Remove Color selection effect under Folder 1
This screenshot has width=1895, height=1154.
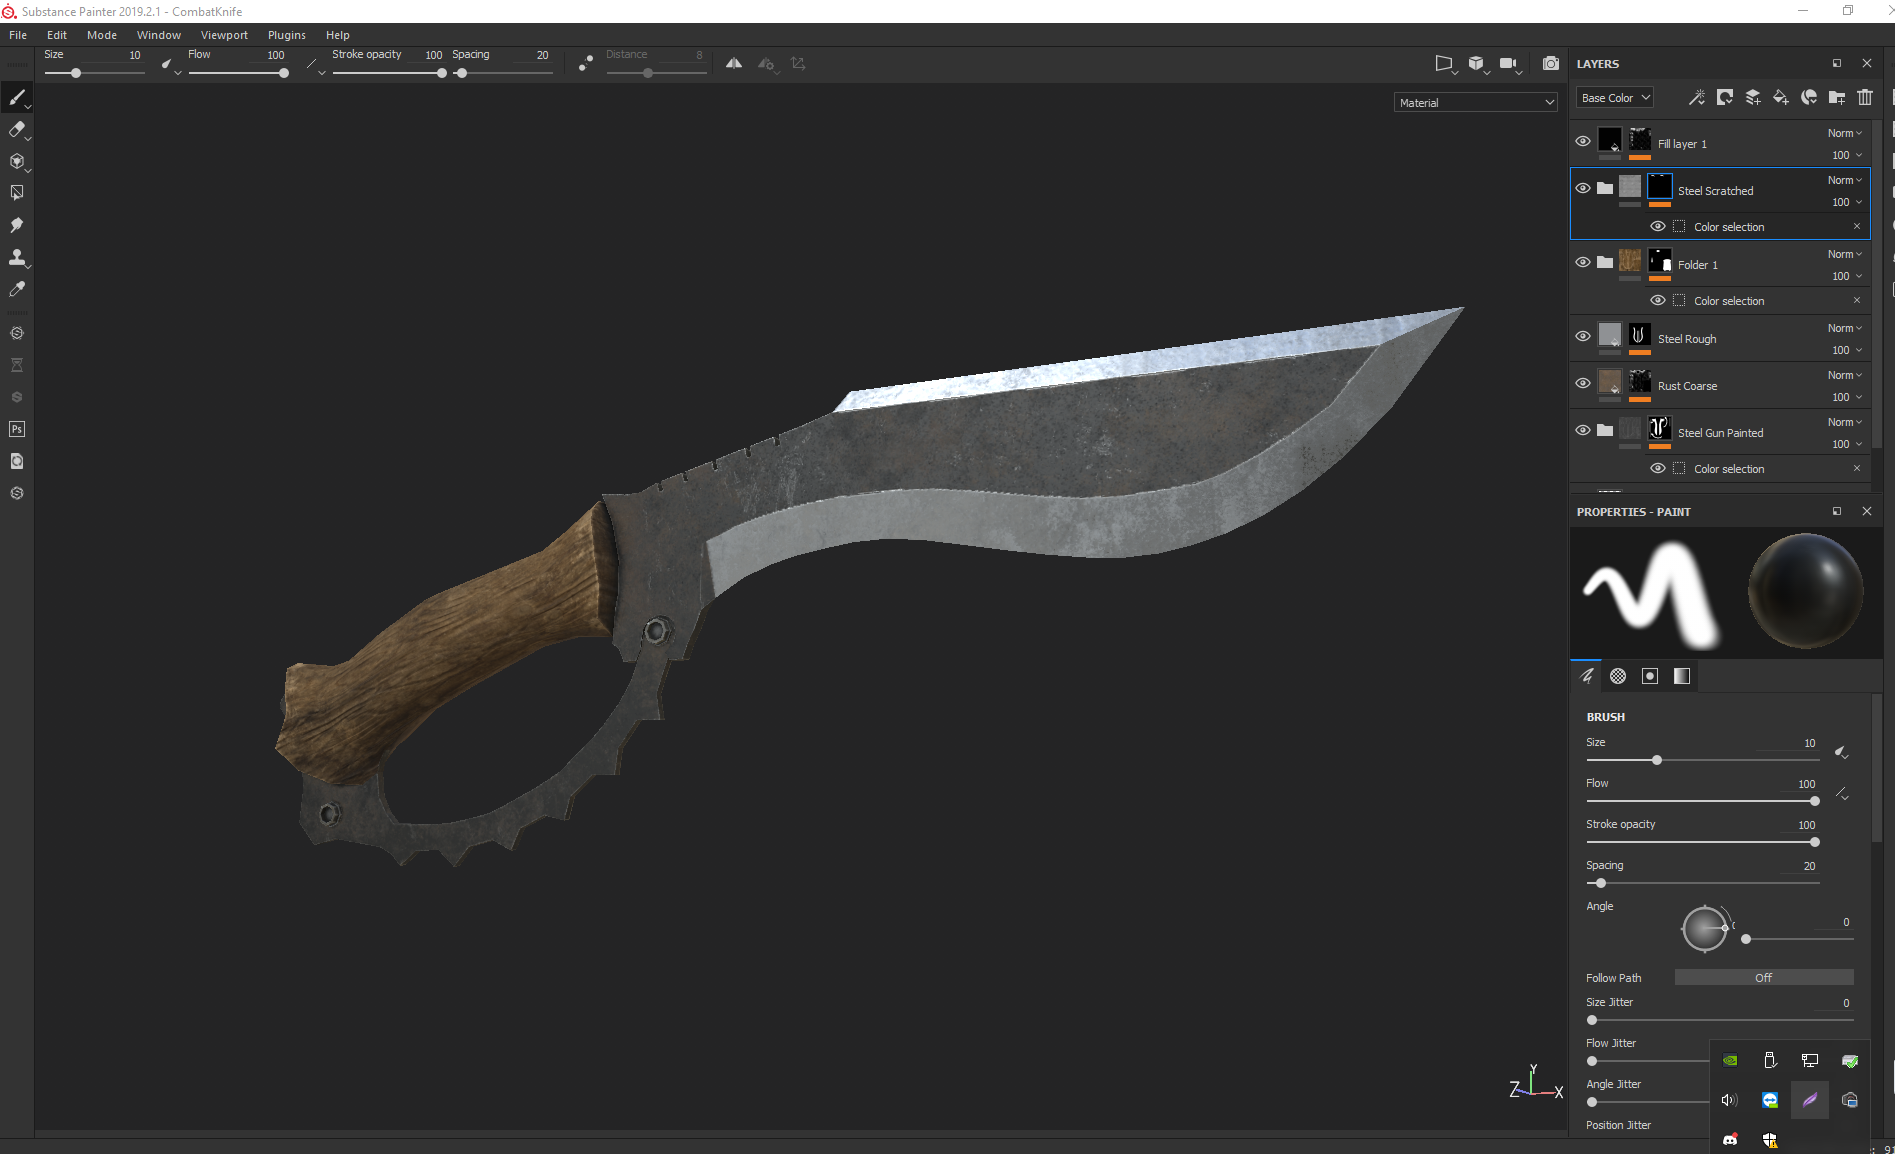[1857, 300]
